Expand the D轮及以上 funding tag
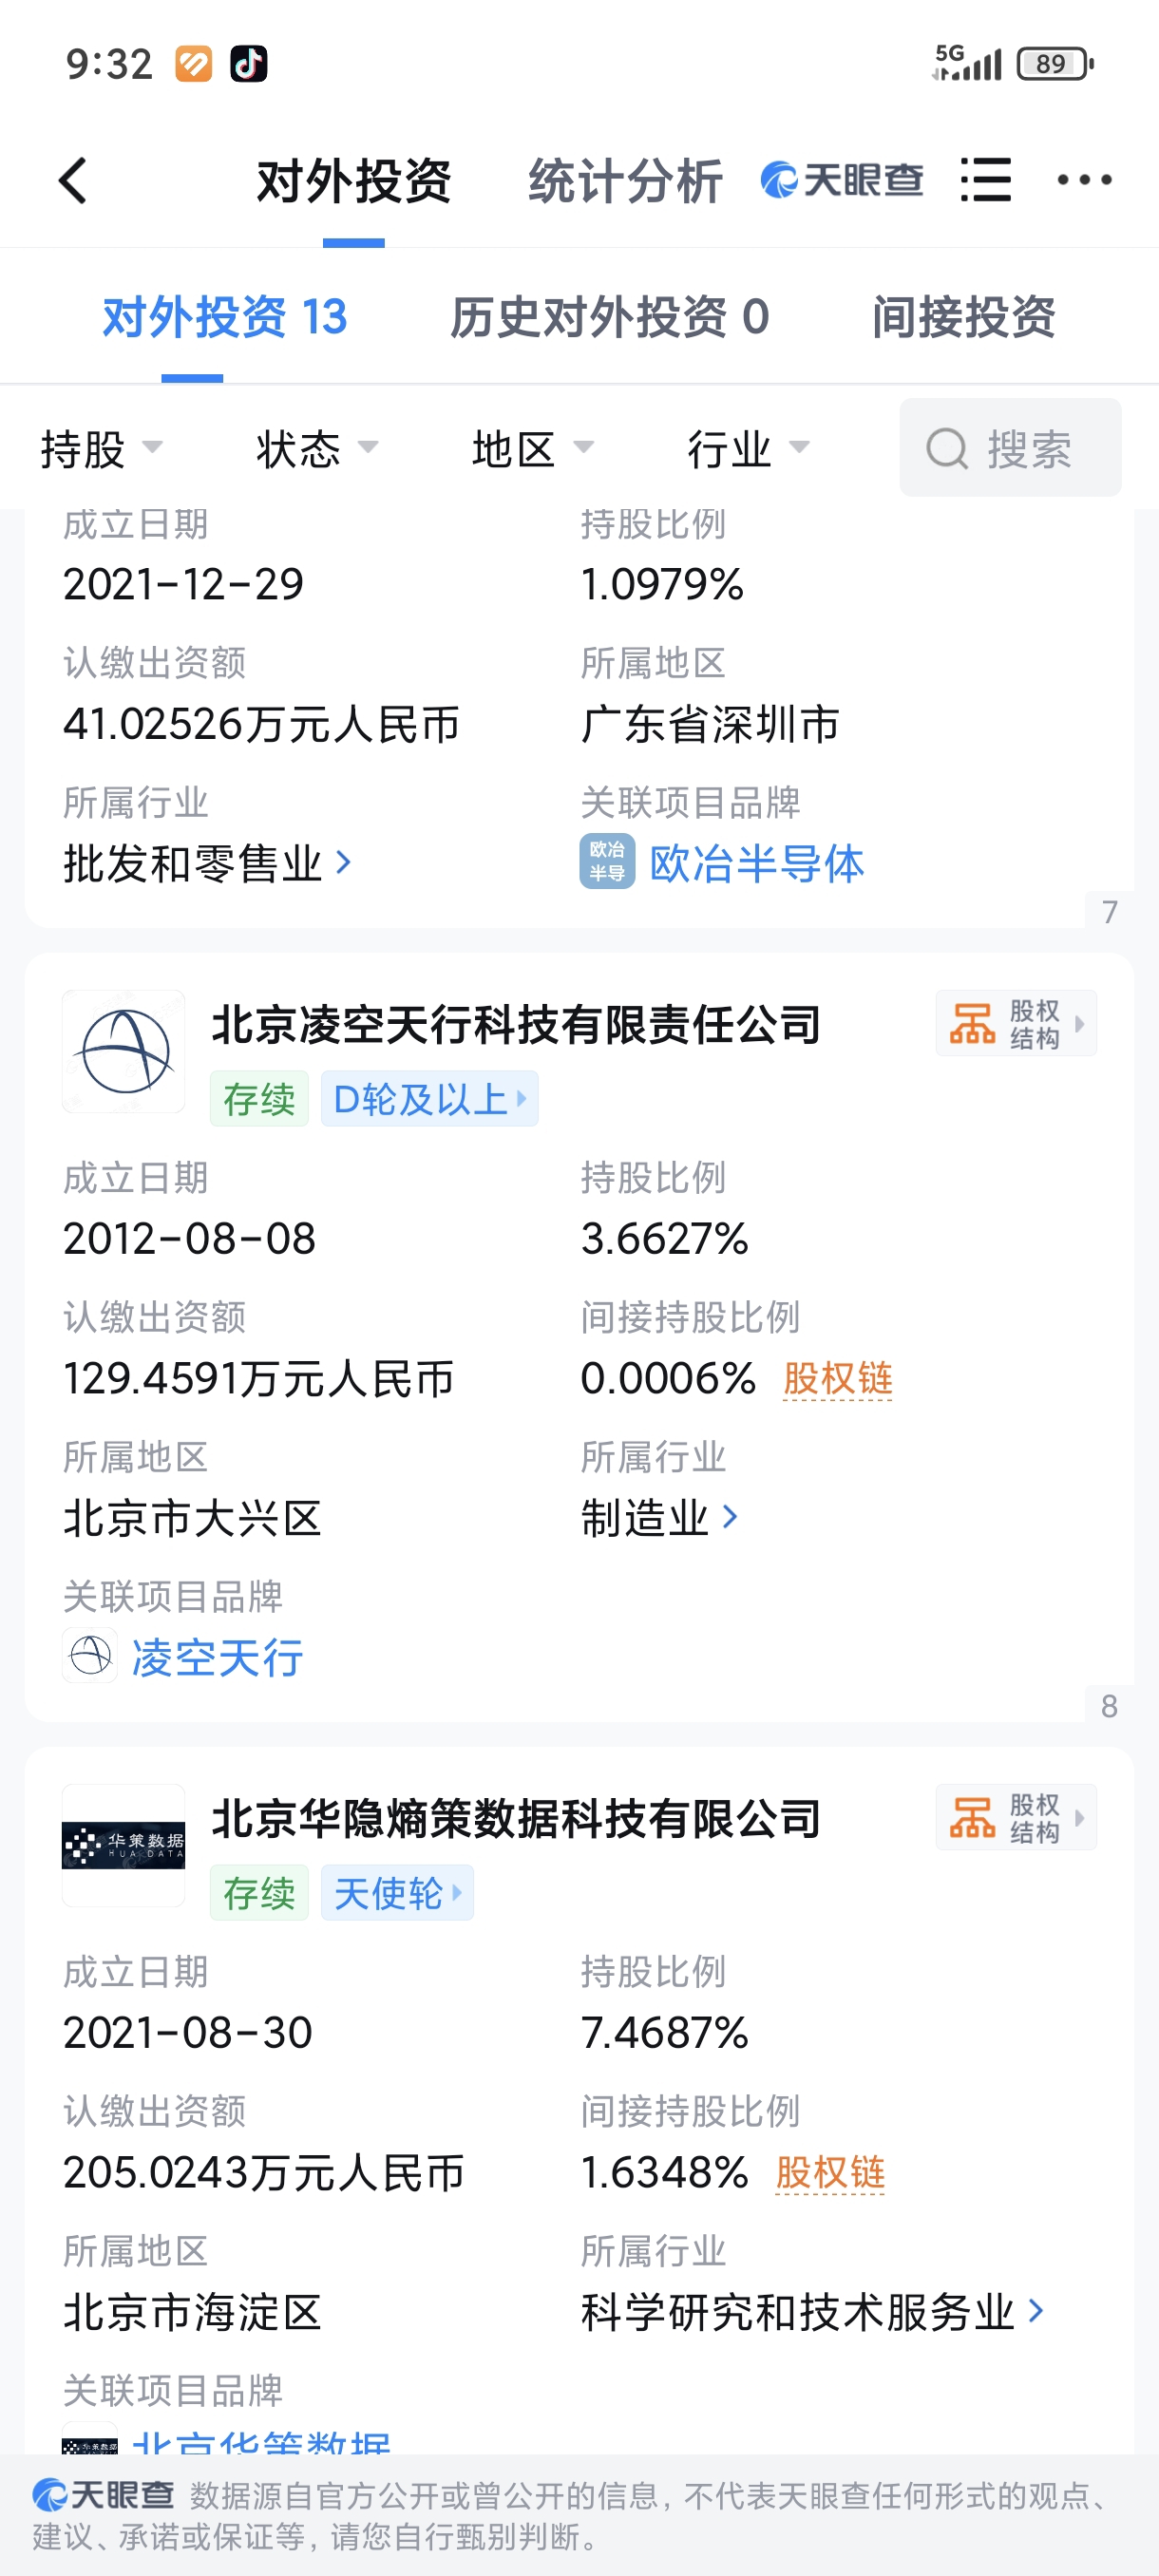Viewport: 1159px width, 2576px height. click(430, 1099)
